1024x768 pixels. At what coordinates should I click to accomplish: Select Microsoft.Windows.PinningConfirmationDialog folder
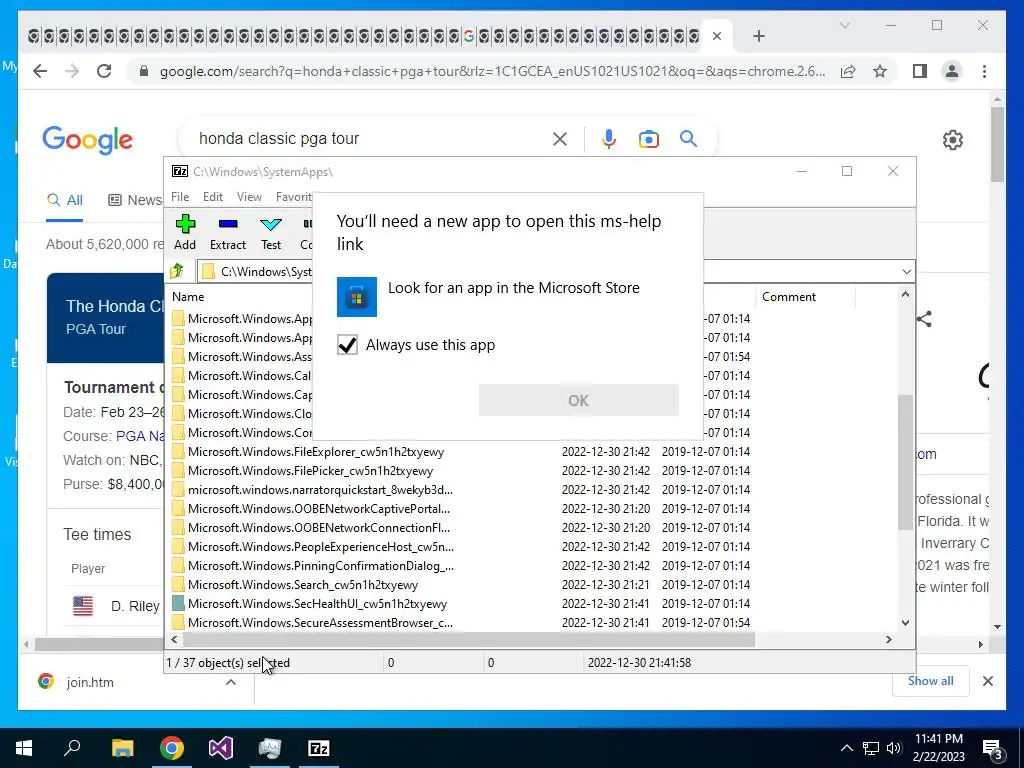(321, 566)
